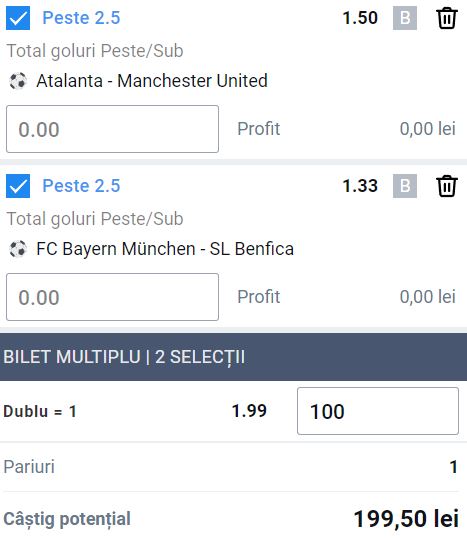Image resolution: width=467 pixels, height=541 pixels.
Task: Click the football icon next to FC Bayern München
Action: (x=18, y=249)
